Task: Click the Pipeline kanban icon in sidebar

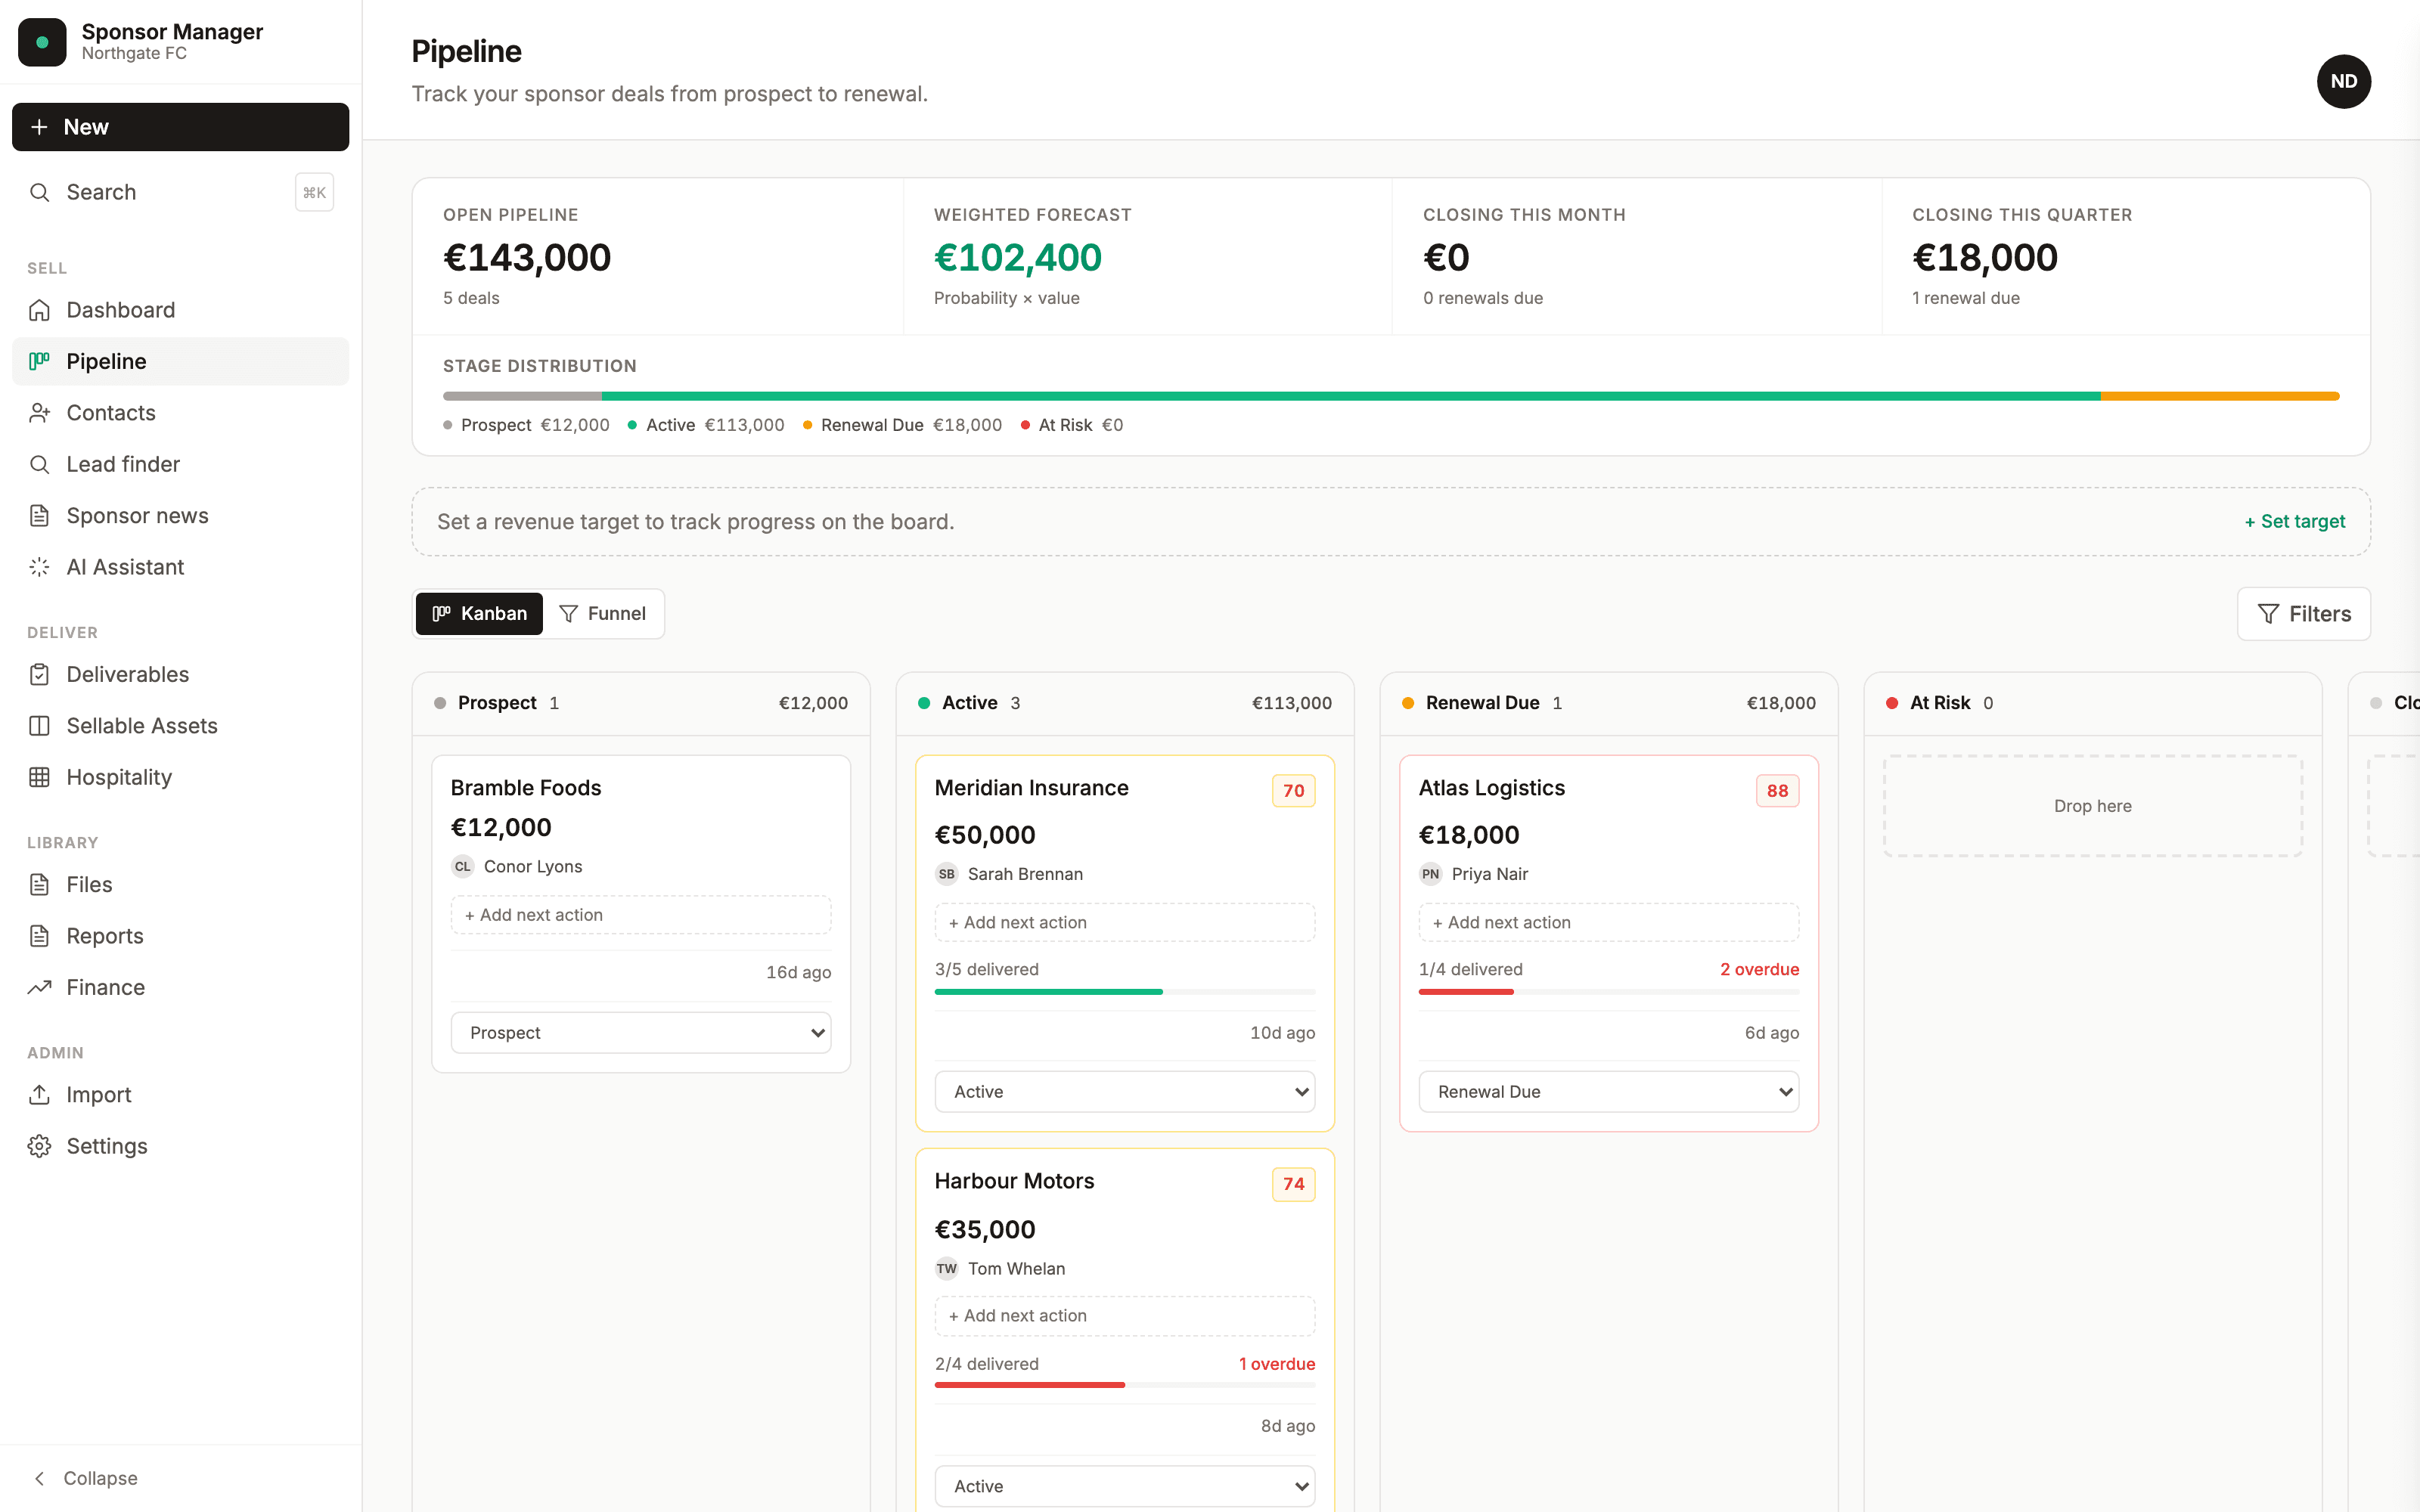Action: point(39,361)
